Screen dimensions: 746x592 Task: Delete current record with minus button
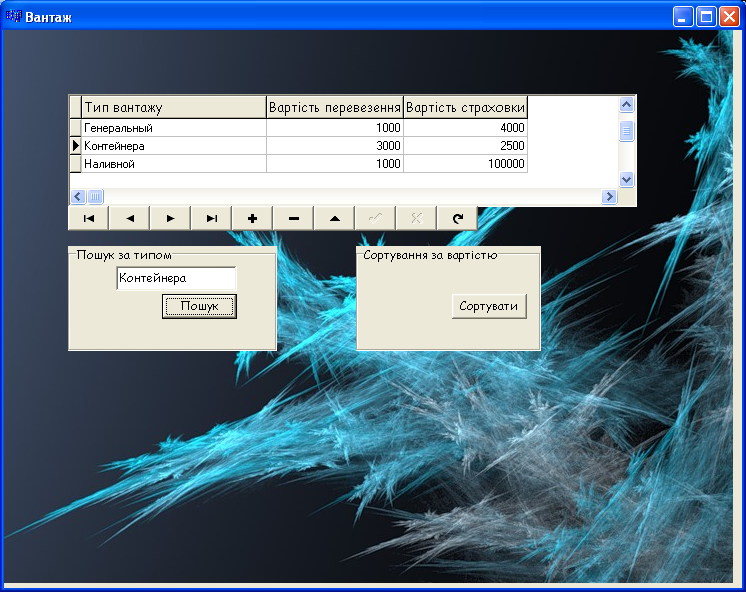click(x=294, y=218)
